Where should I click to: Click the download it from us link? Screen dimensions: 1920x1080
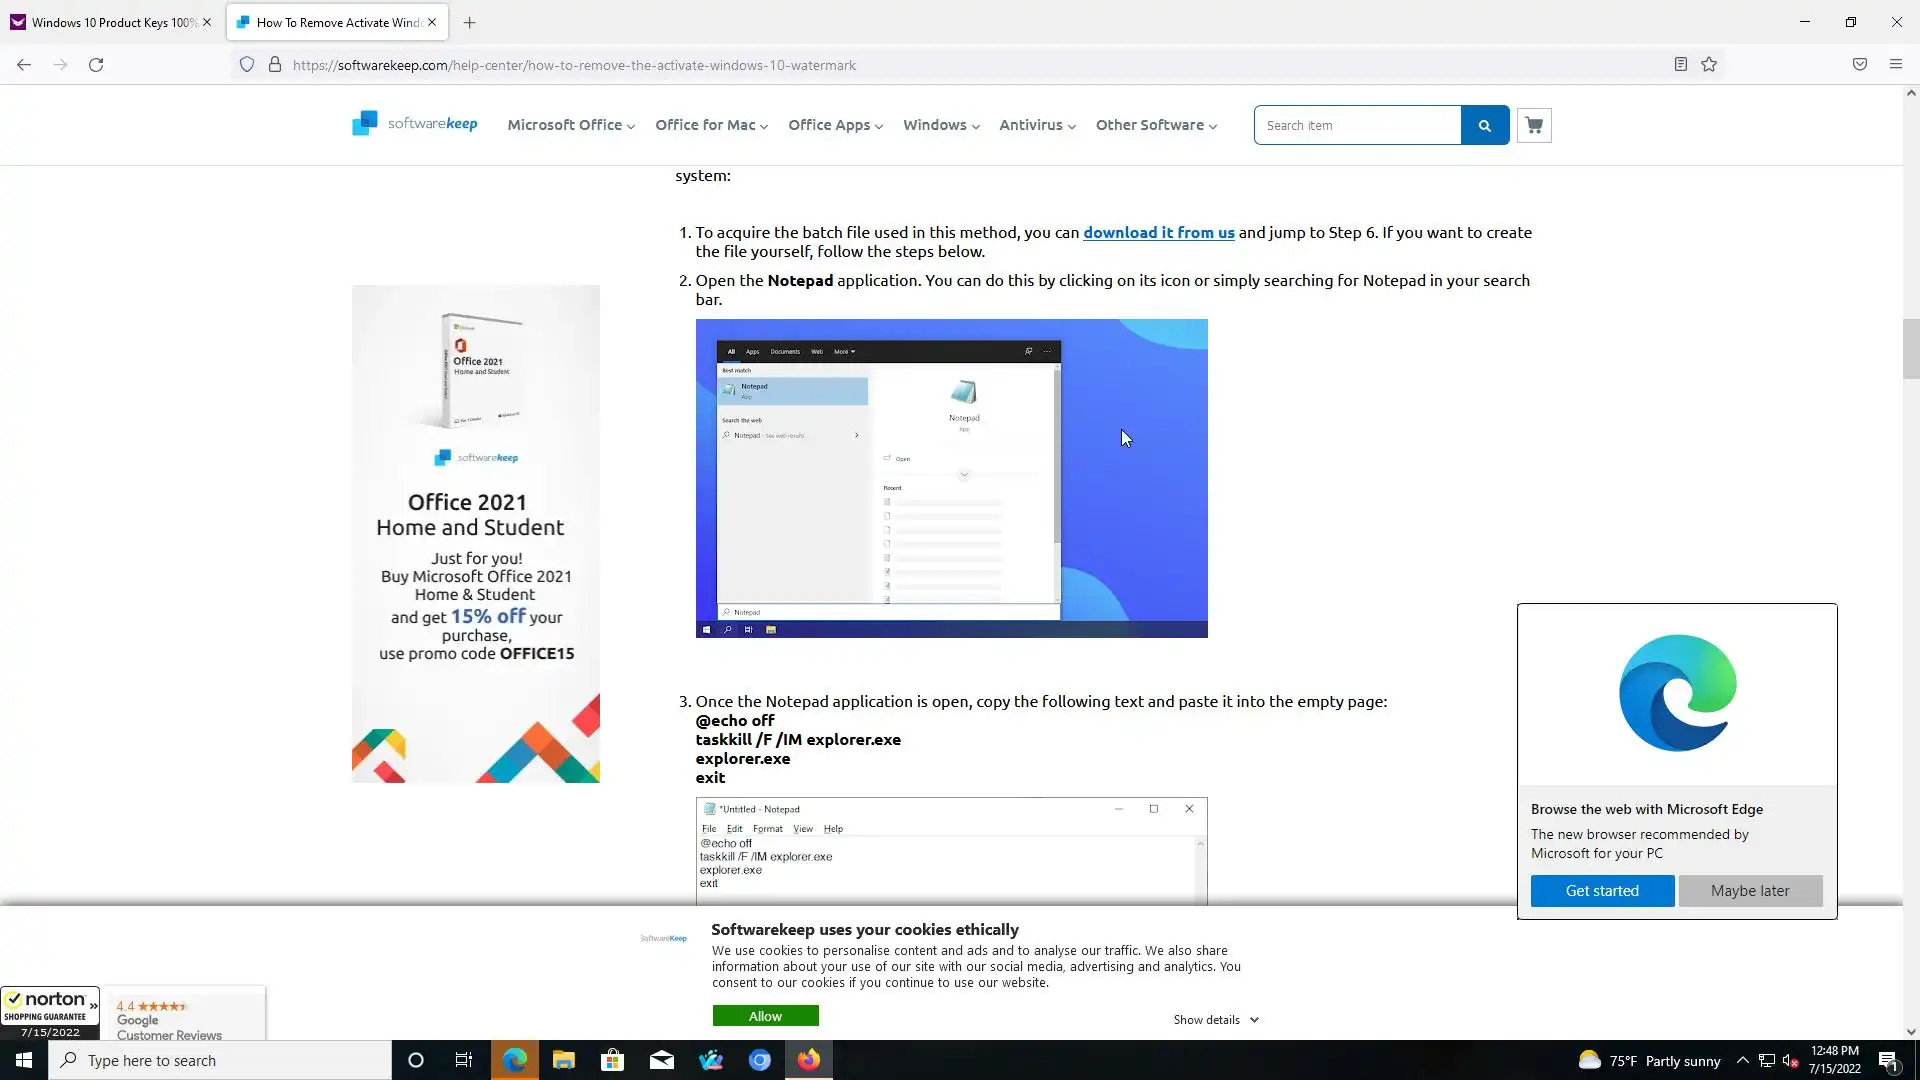(x=1158, y=232)
